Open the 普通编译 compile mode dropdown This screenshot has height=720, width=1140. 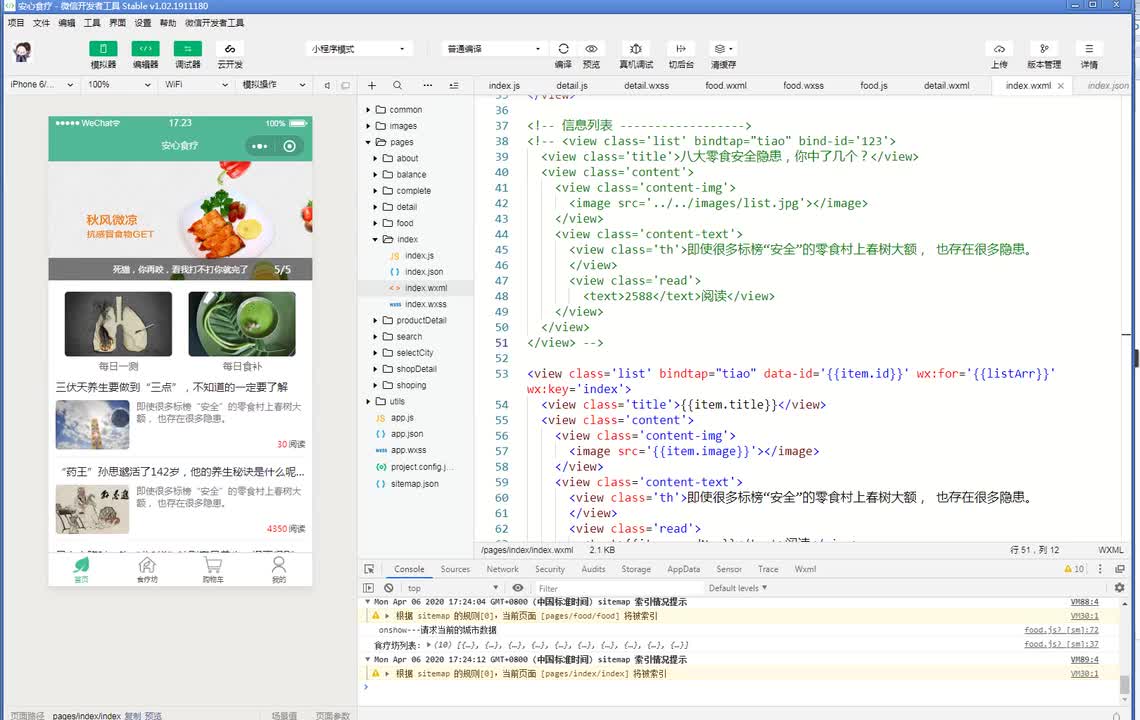point(494,49)
